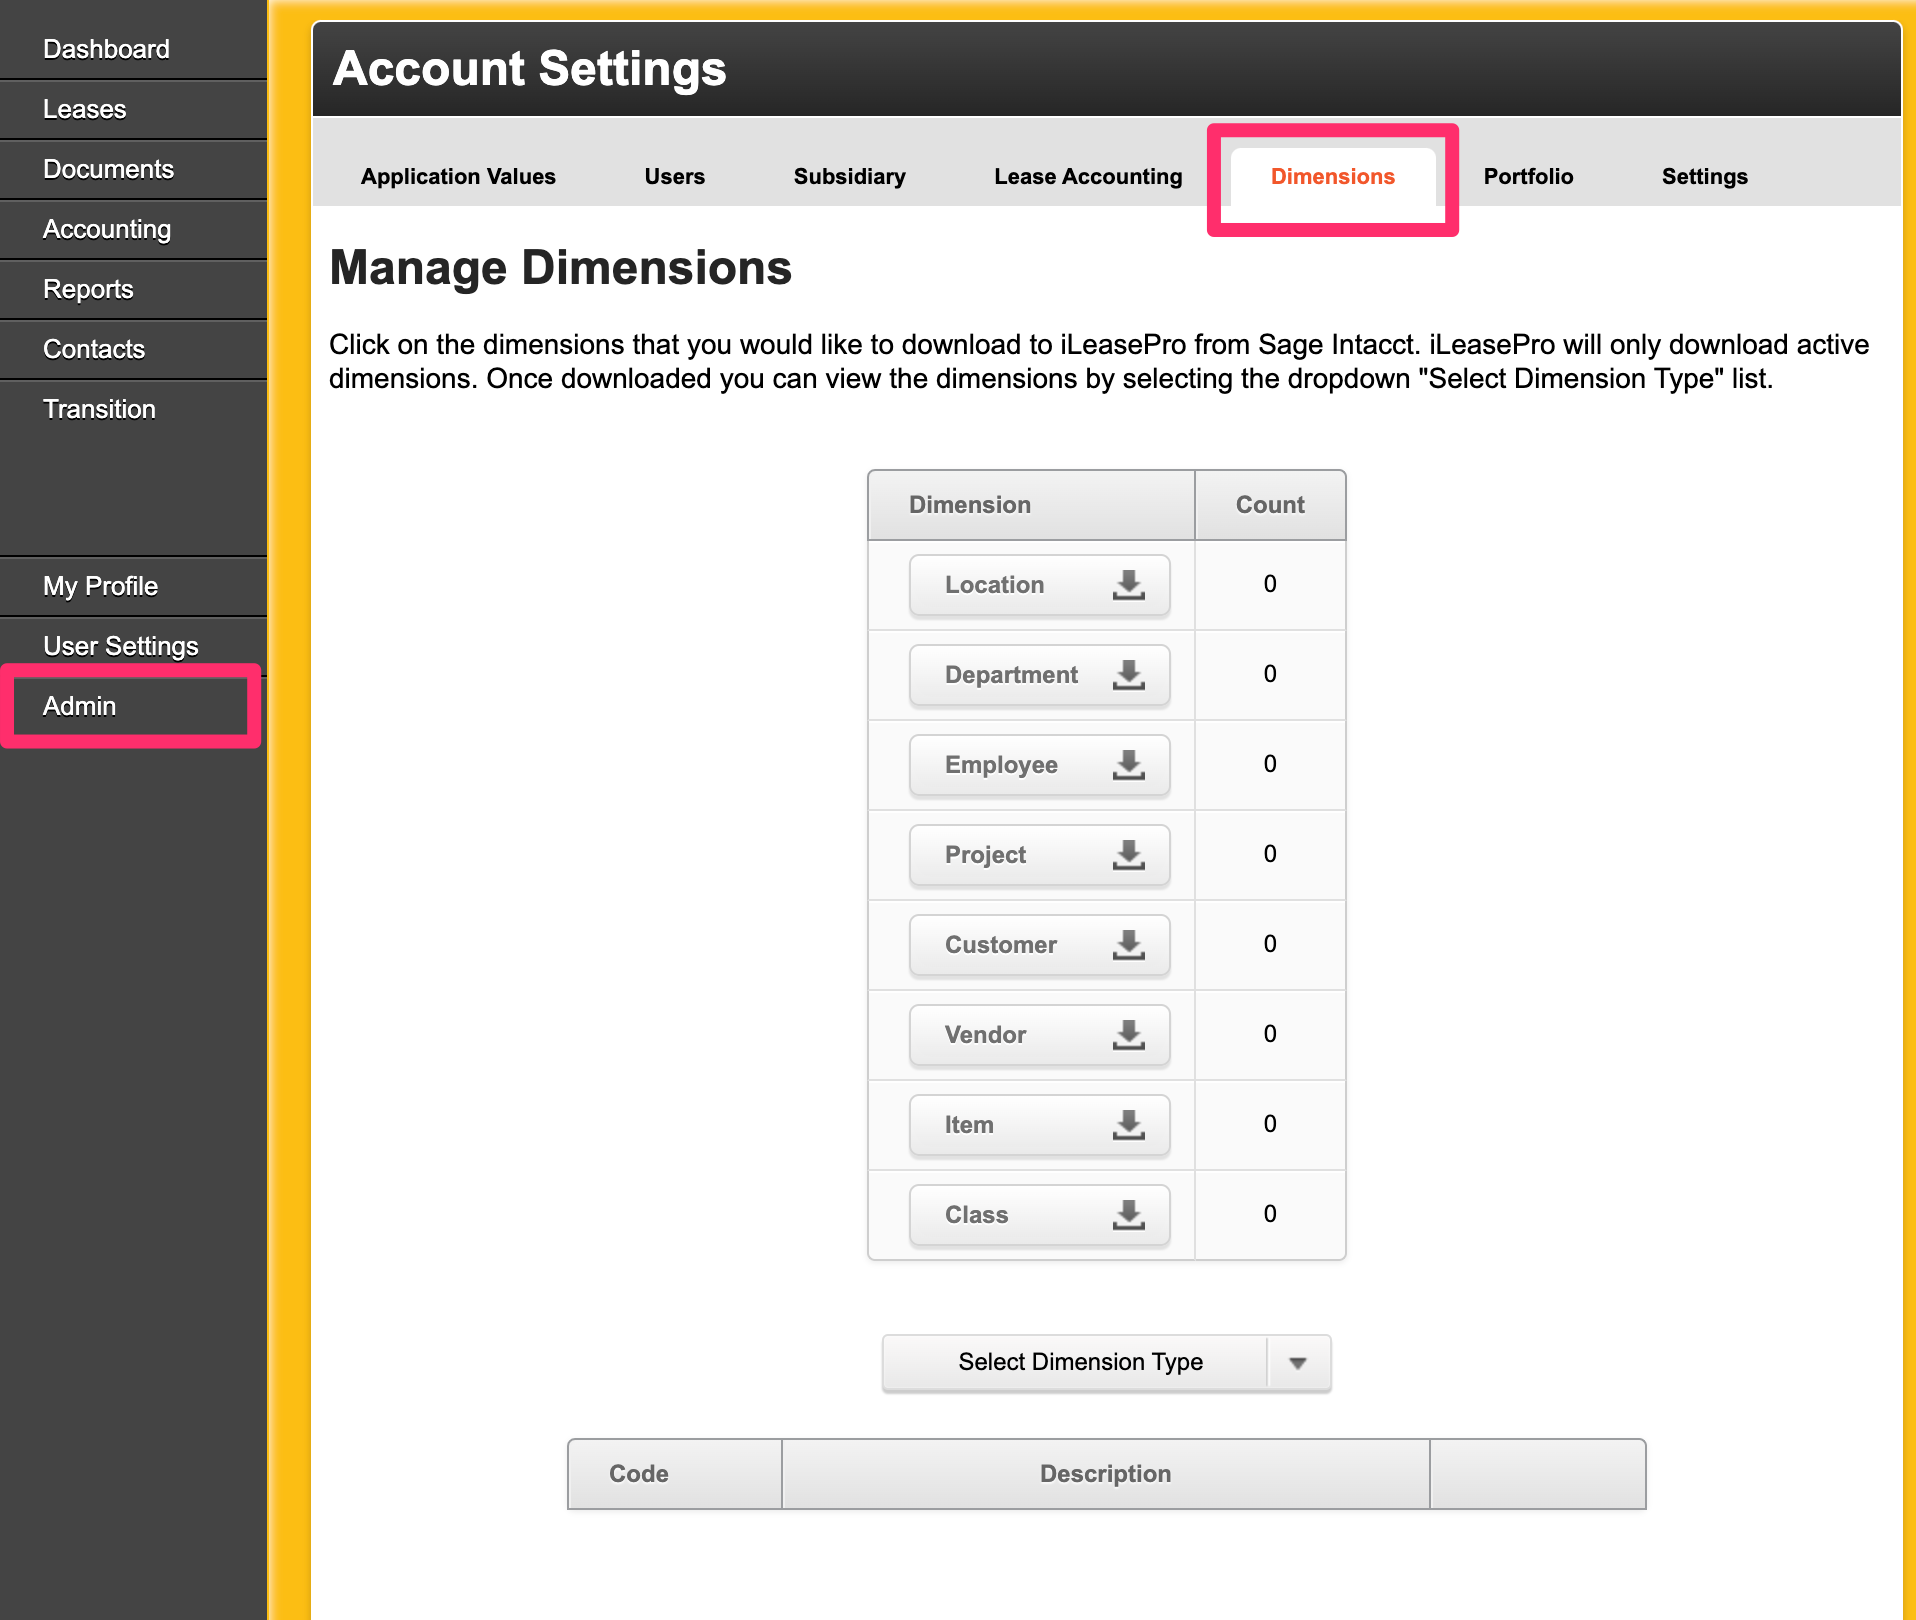Open the Portfolio tab
Screen dimensions: 1916x1620
click(x=1527, y=177)
